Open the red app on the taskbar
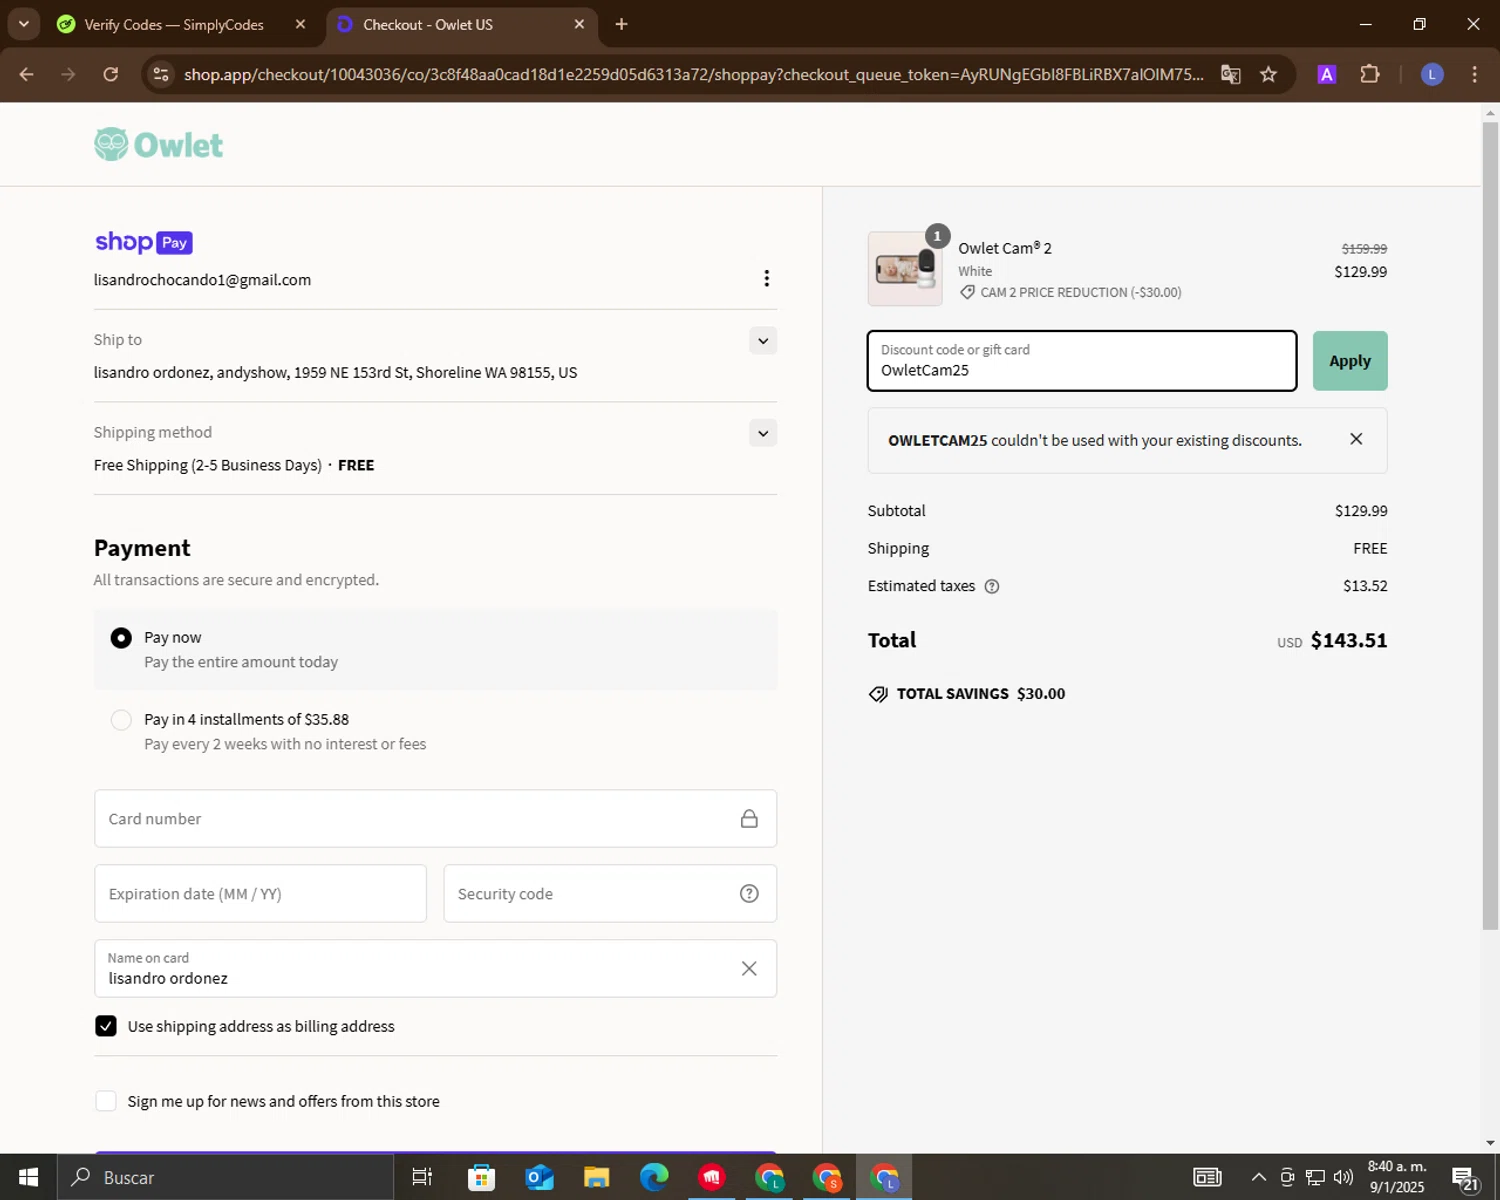Screen dimensions: 1500x1200 tap(711, 1177)
